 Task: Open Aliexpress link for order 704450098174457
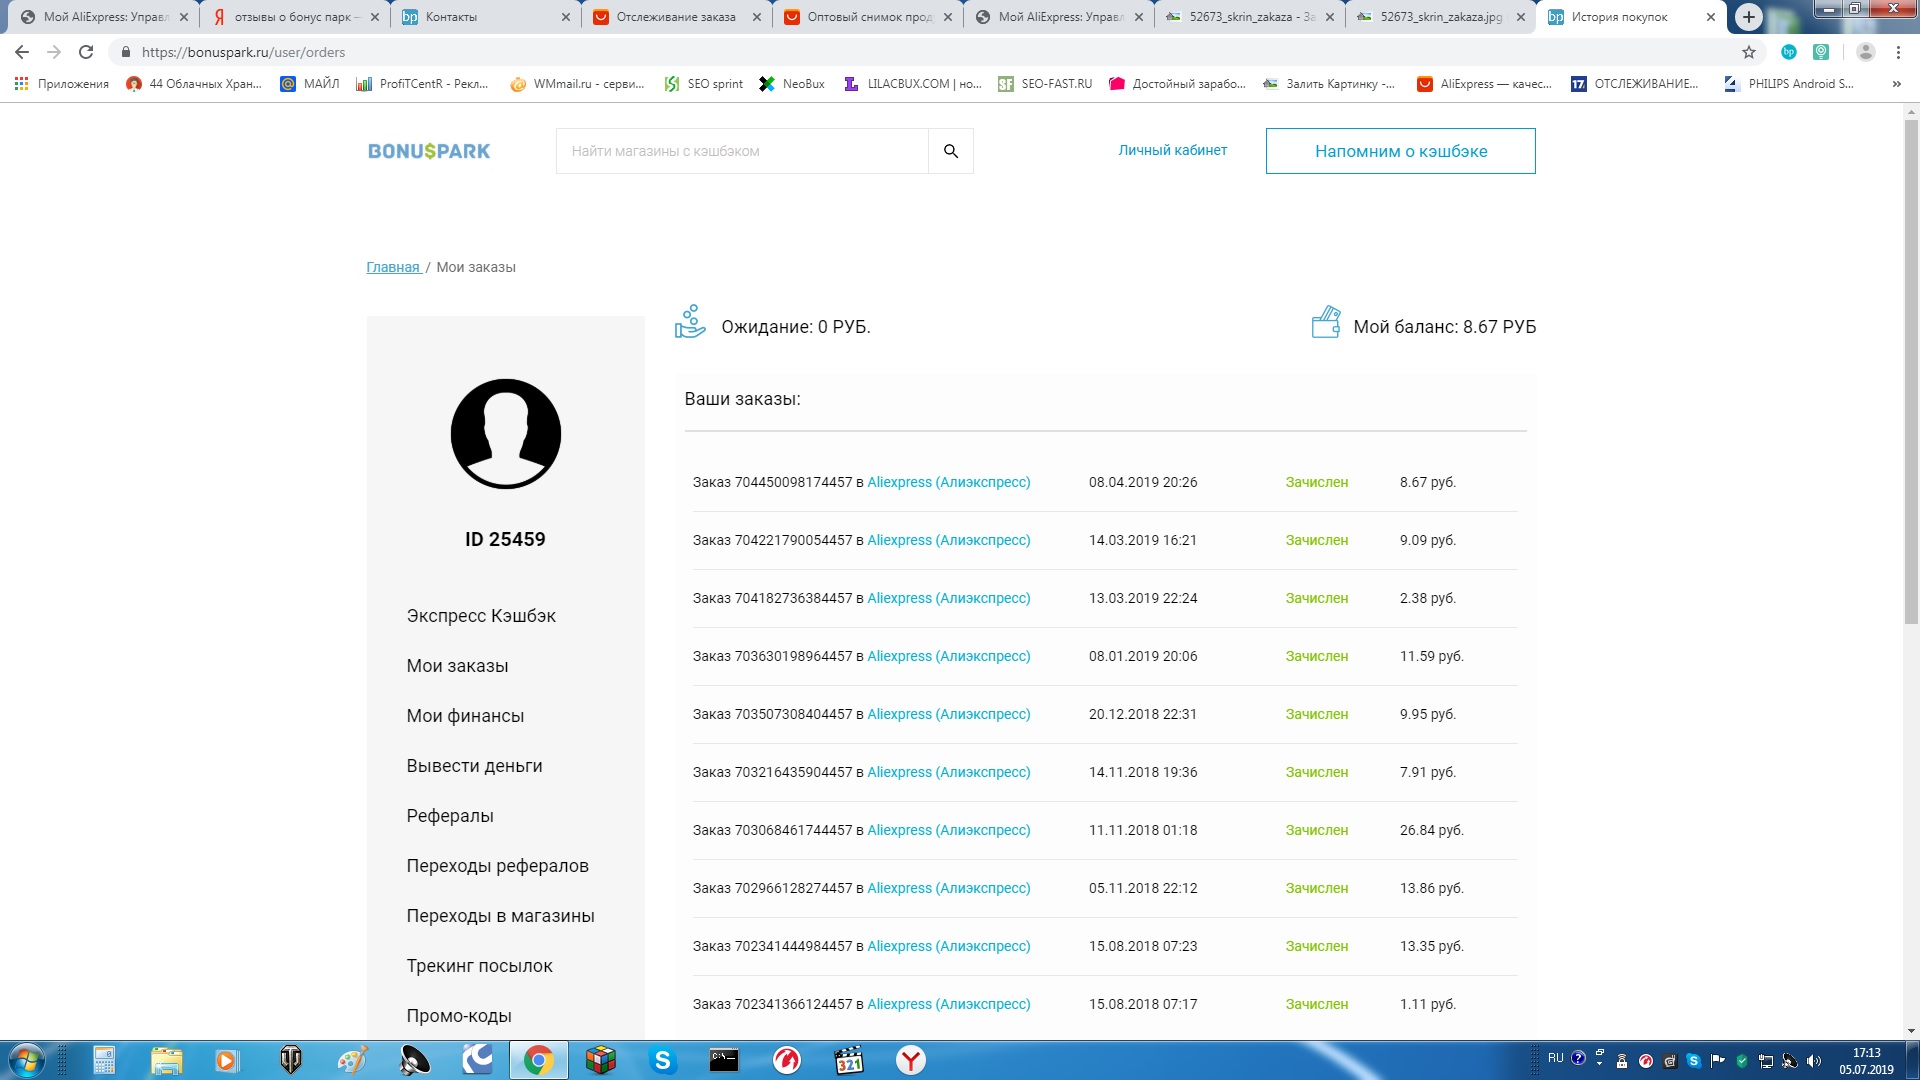click(x=948, y=482)
